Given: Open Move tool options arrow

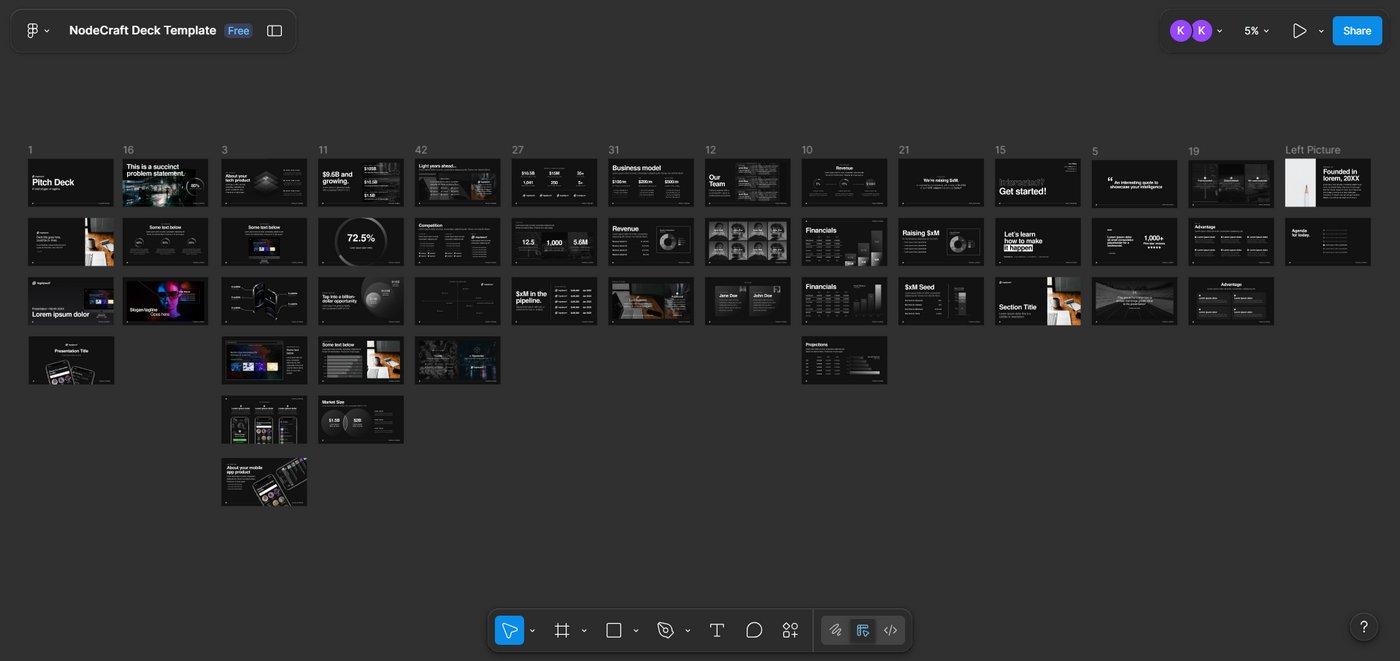Looking at the screenshot, I should (532, 630).
